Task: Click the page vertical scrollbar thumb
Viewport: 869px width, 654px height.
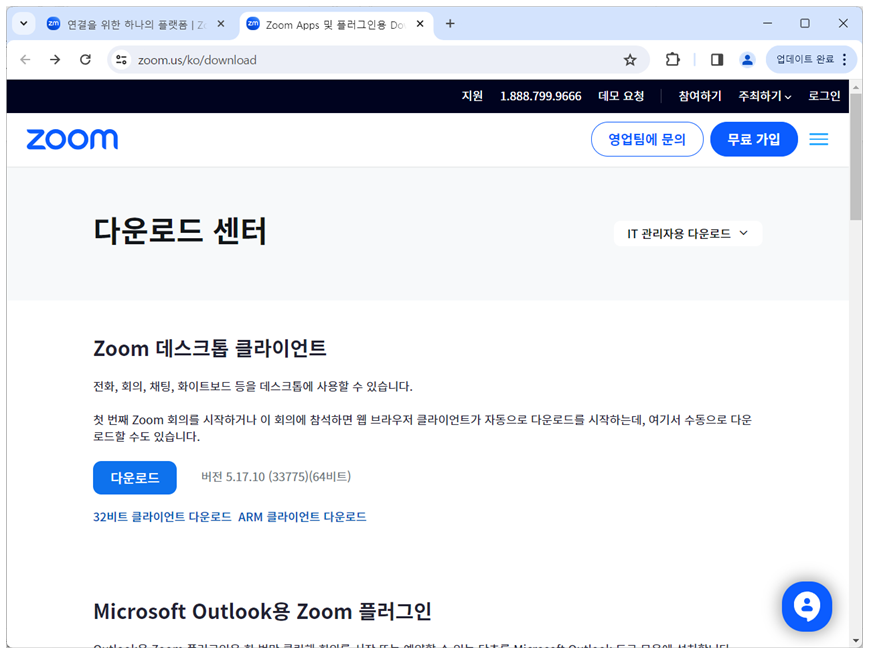Action: tap(855, 157)
